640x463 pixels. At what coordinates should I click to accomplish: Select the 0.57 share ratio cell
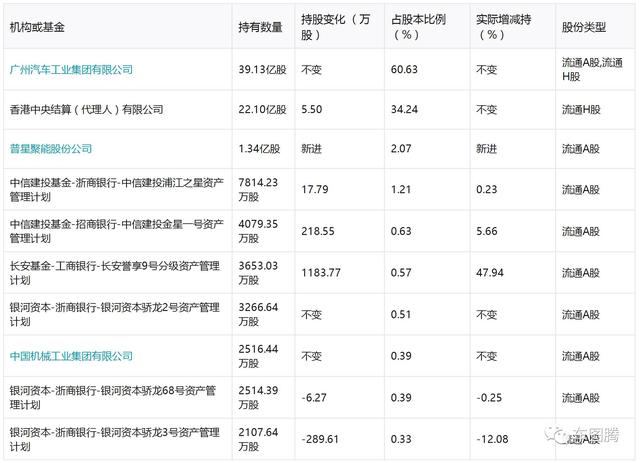click(x=401, y=273)
